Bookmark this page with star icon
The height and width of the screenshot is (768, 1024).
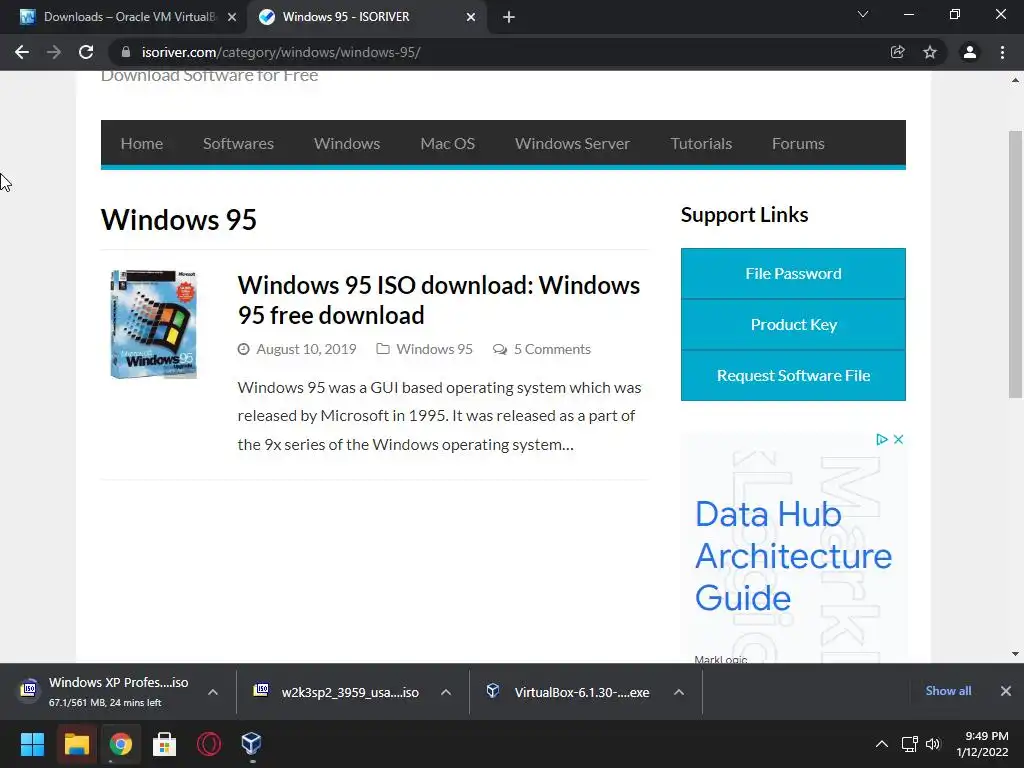point(930,52)
